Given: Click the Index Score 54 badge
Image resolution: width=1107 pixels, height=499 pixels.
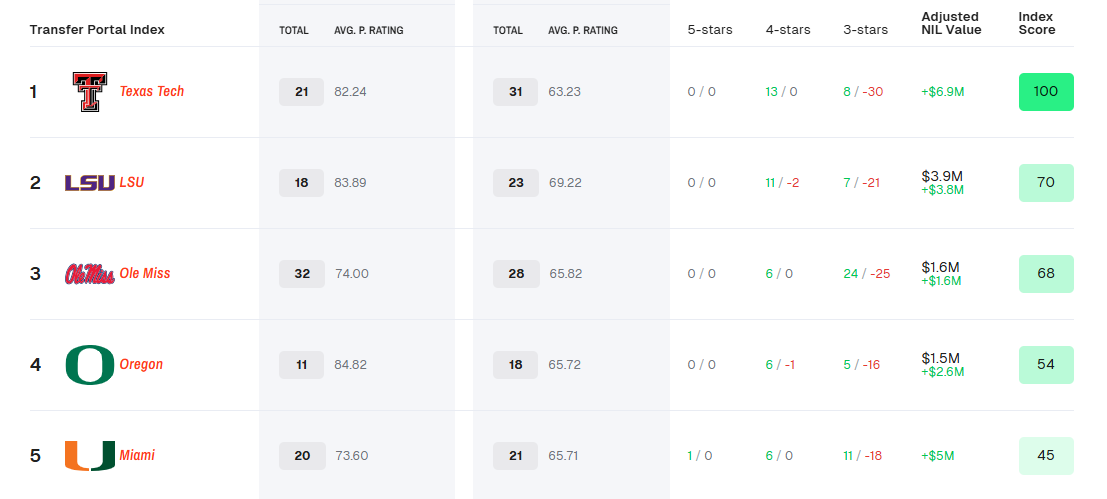Looking at the screenshot, I should 1046,365.
